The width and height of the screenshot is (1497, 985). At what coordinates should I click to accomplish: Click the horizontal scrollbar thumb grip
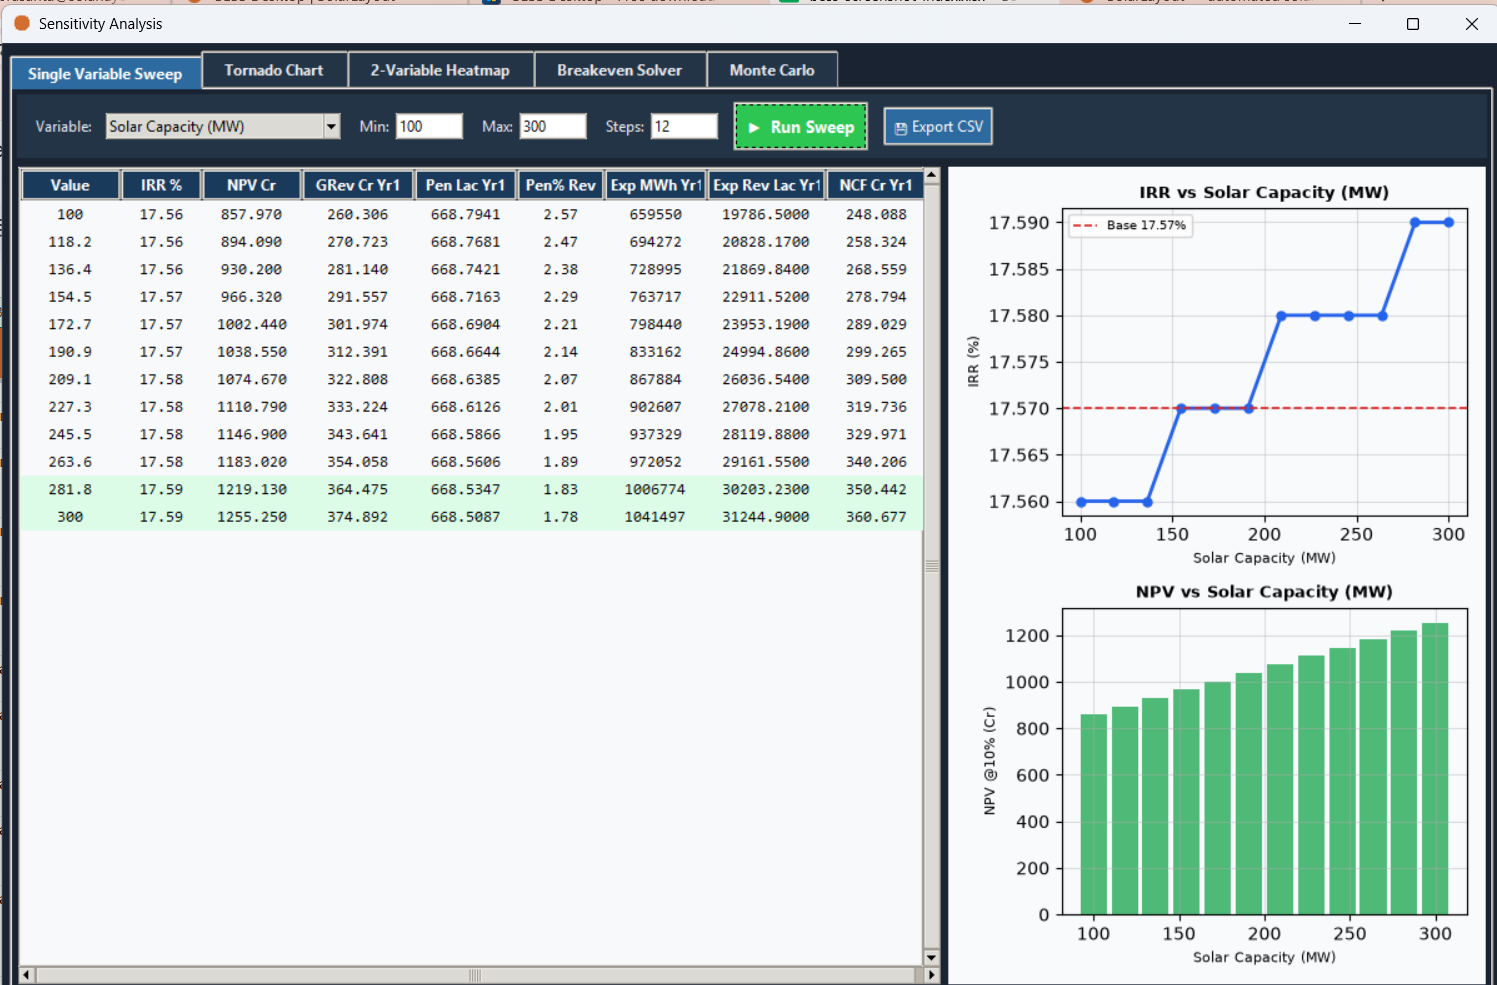tap(475, 975)
